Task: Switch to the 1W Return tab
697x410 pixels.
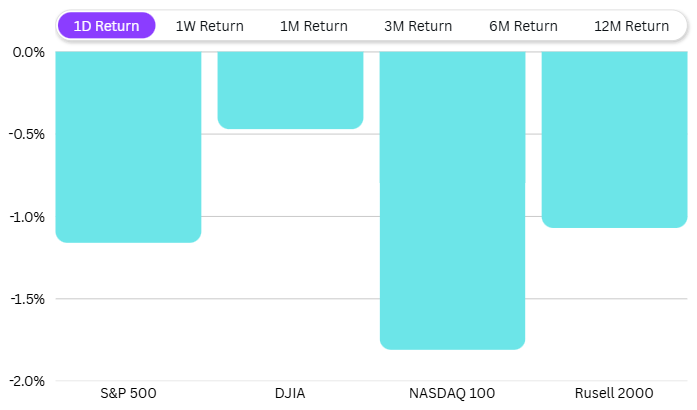Action: [x=209, y=26]
